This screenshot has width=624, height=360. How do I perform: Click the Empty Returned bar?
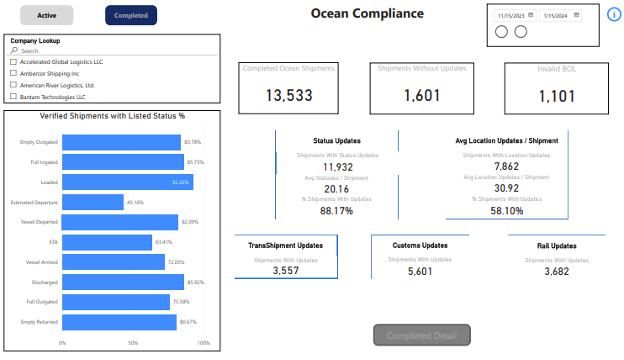click(119, 322)
